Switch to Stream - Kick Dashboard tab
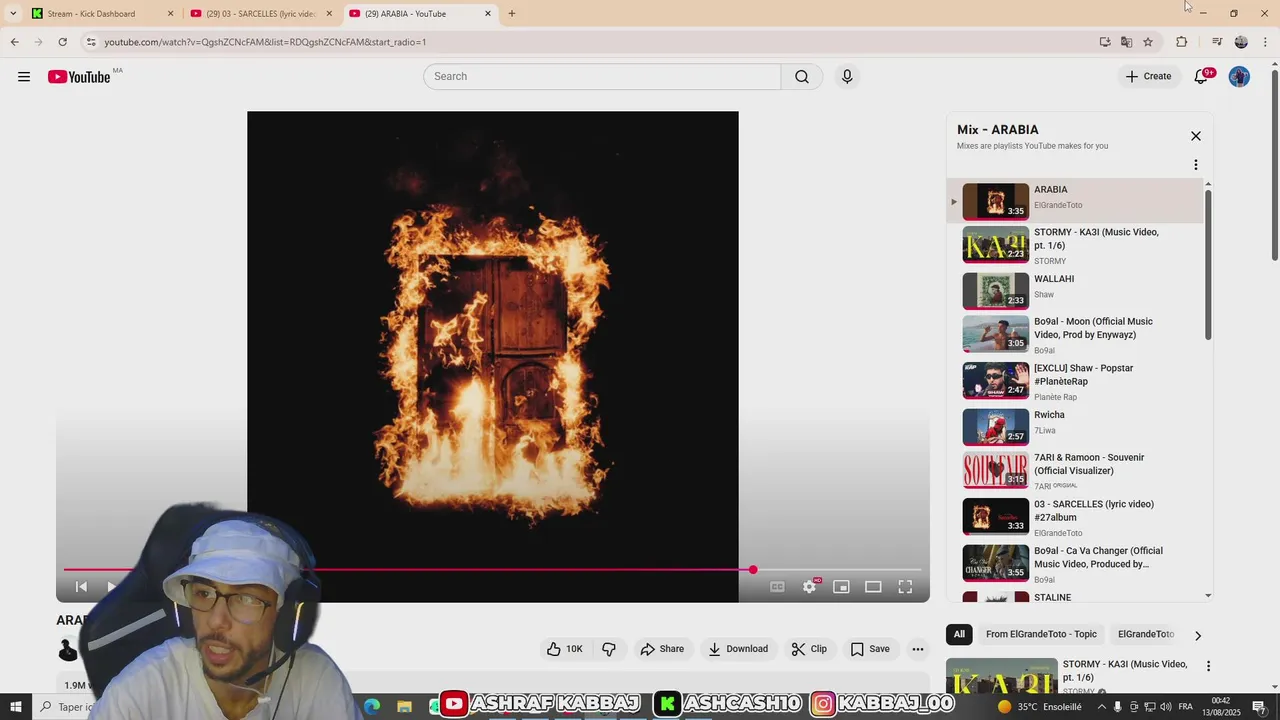This screenshot has width=1280, height=720. (102, 14)
